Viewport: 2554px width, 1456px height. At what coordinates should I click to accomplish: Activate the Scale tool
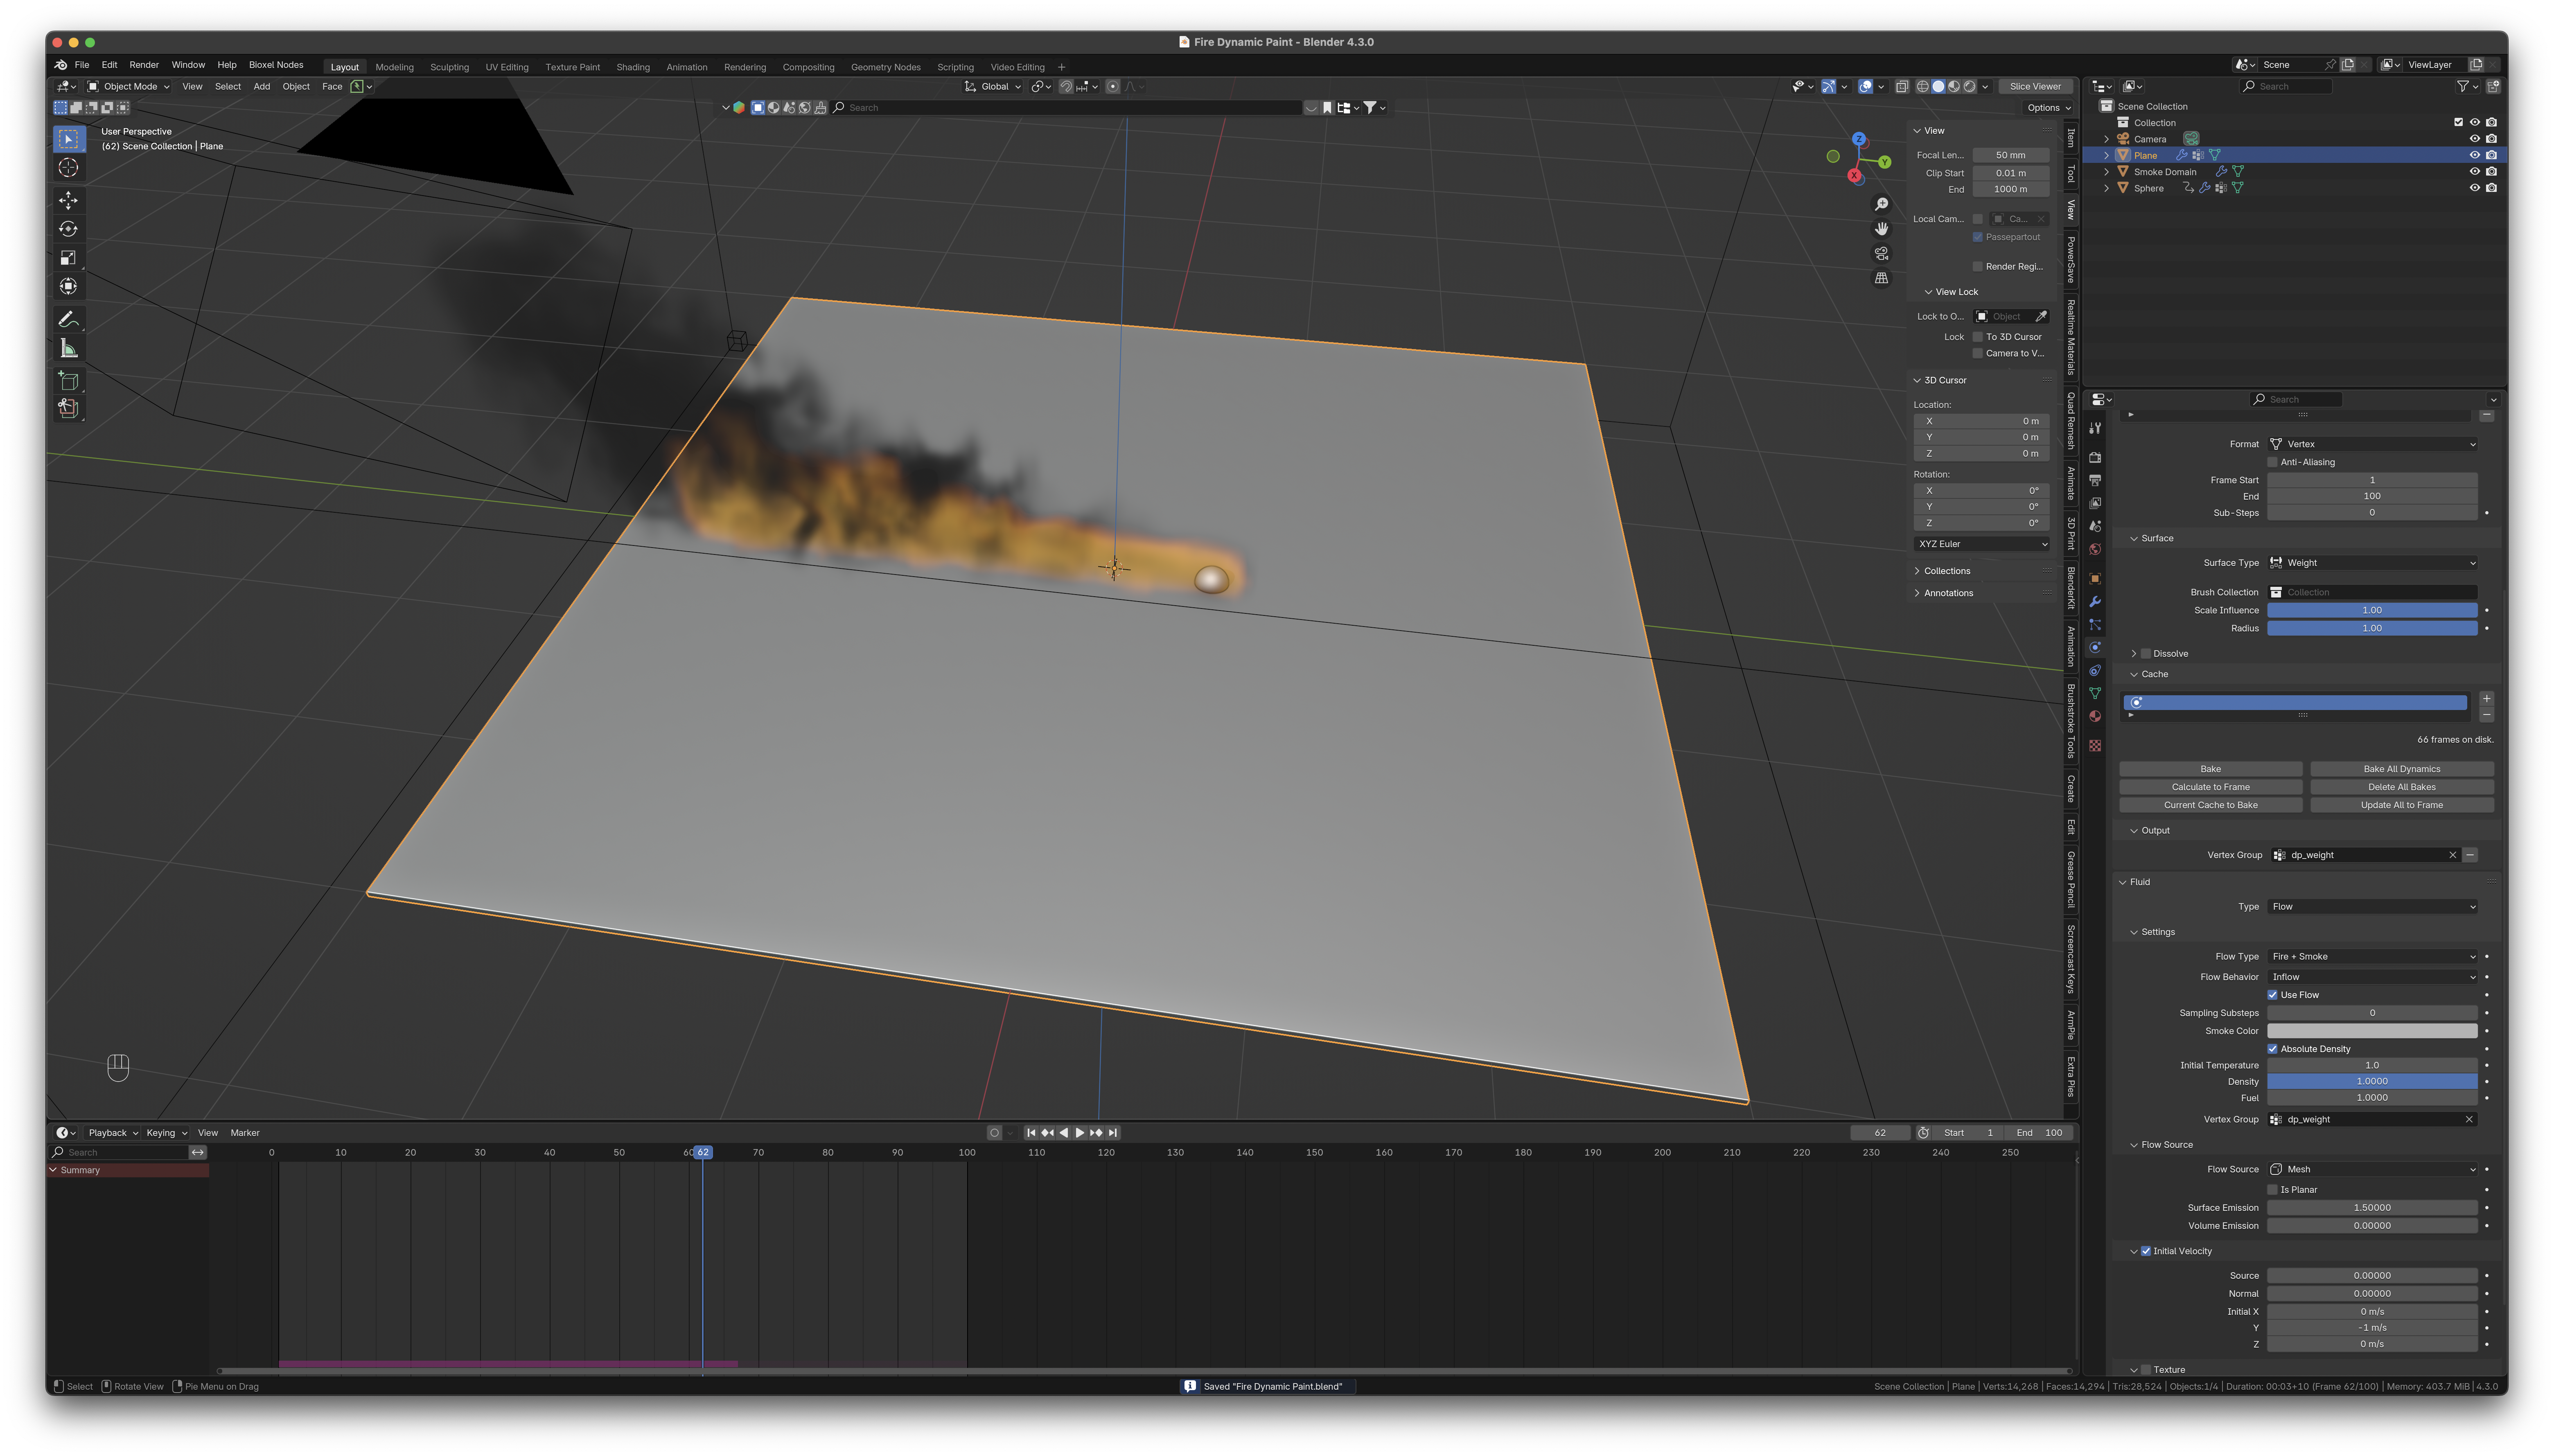[x=68, y=258]
